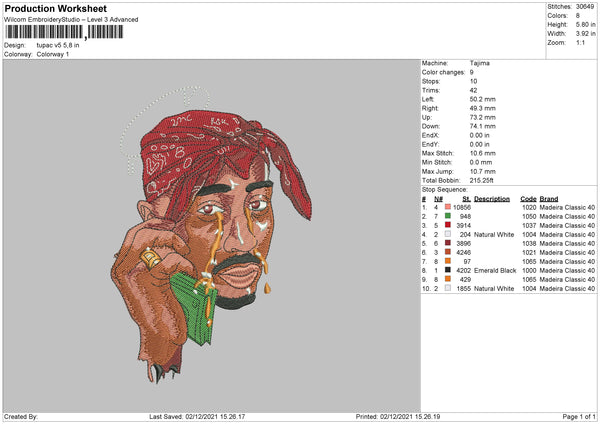Click thread code '1021' in row 6
Image resolution: width=600 pixels, height=424 pixels.
click(529, 253)
